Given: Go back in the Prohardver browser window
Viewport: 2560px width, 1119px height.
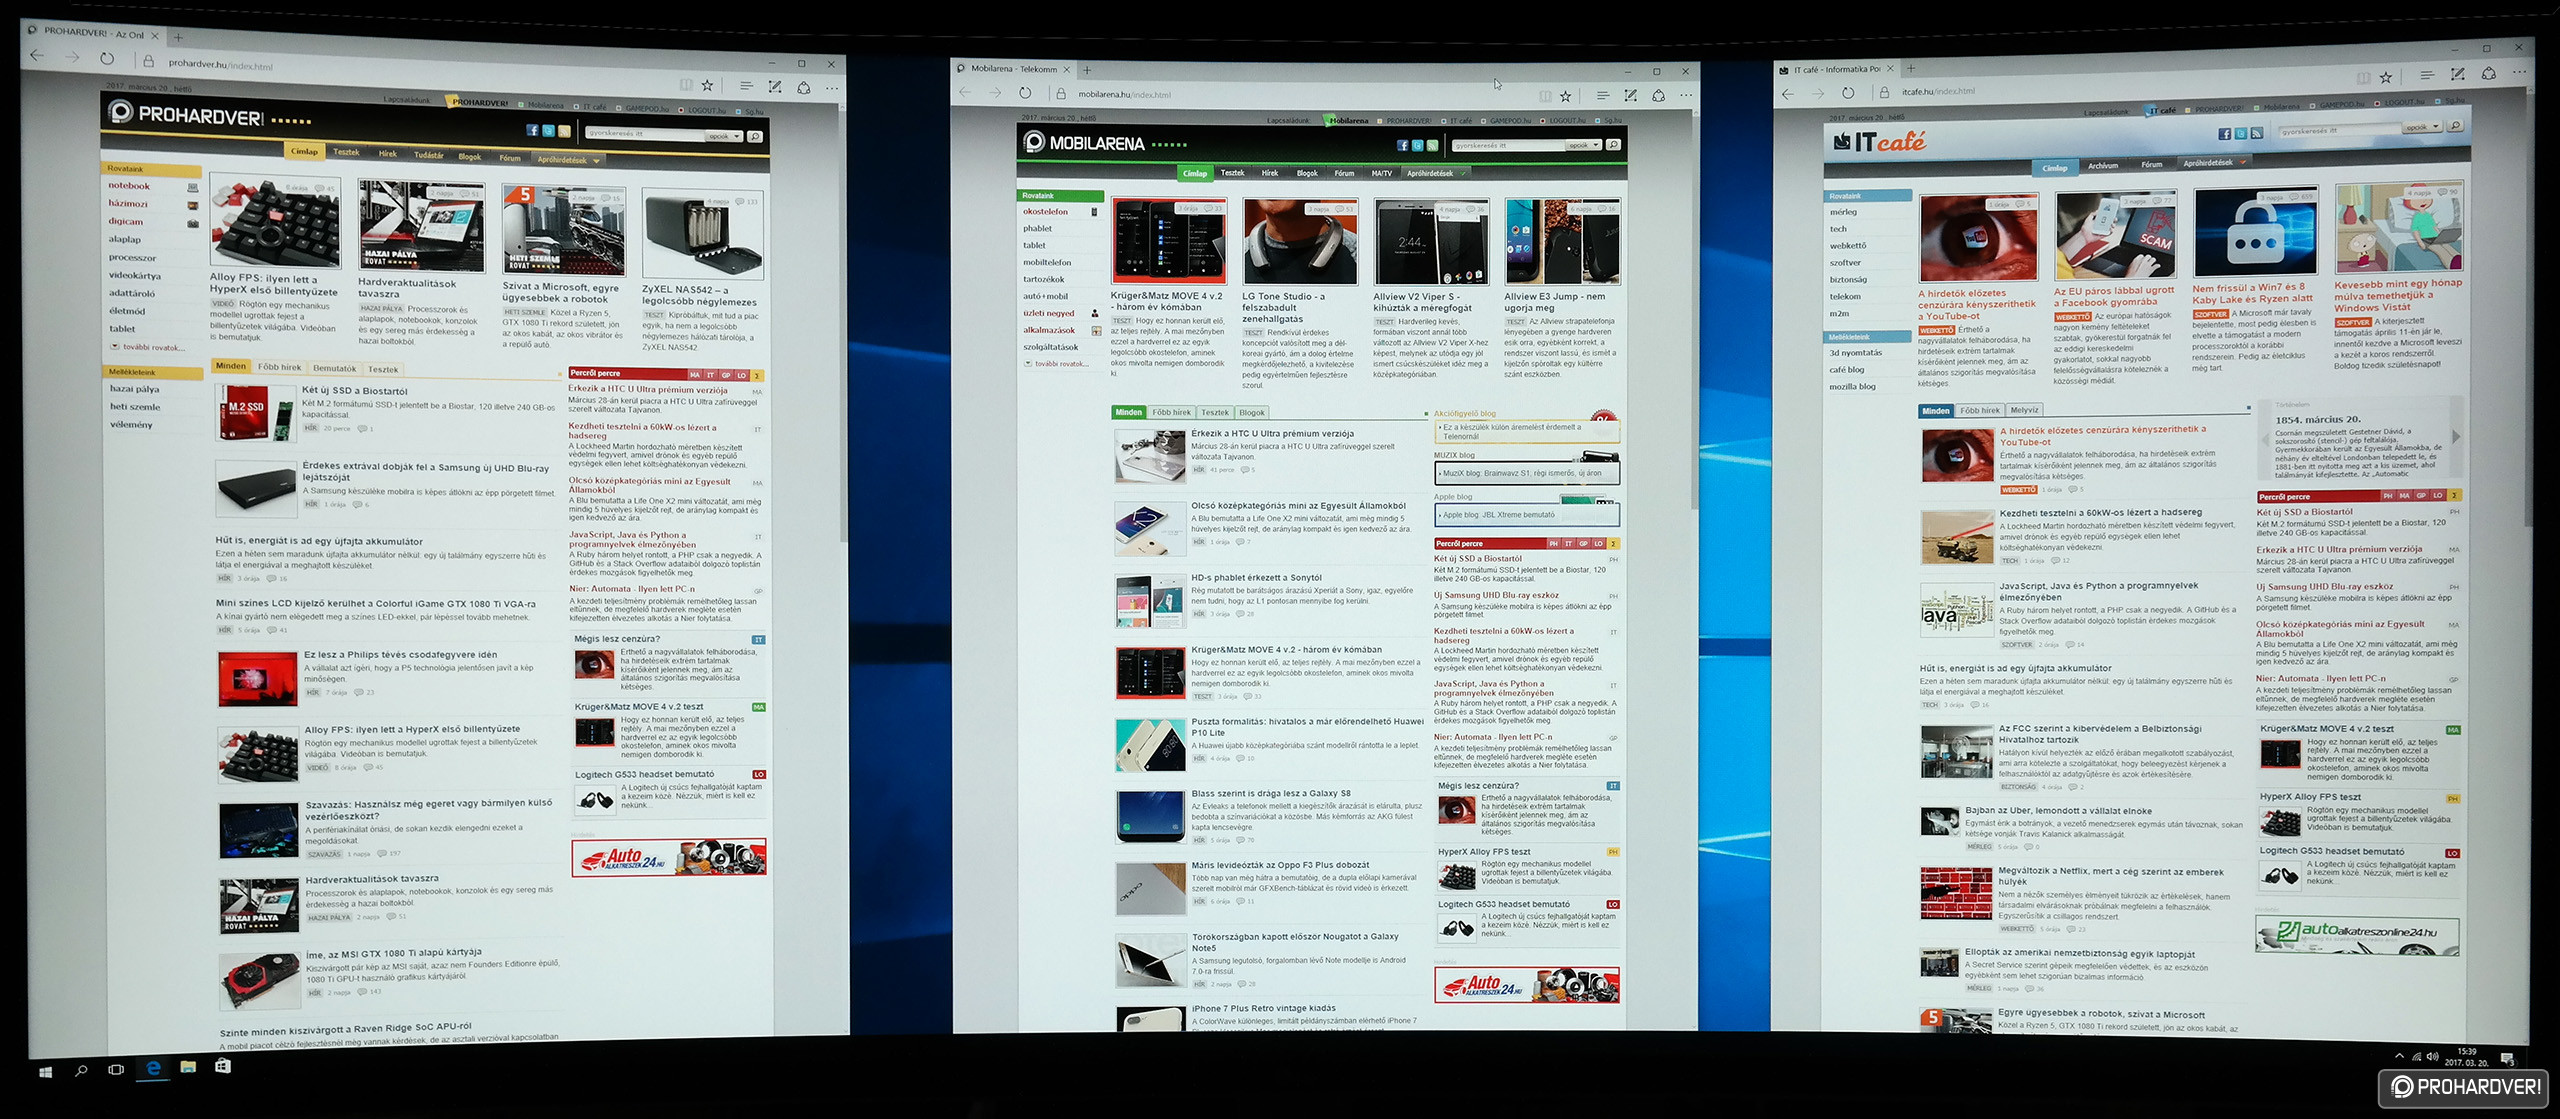Looking at the screenshot, I should [36, 56].
